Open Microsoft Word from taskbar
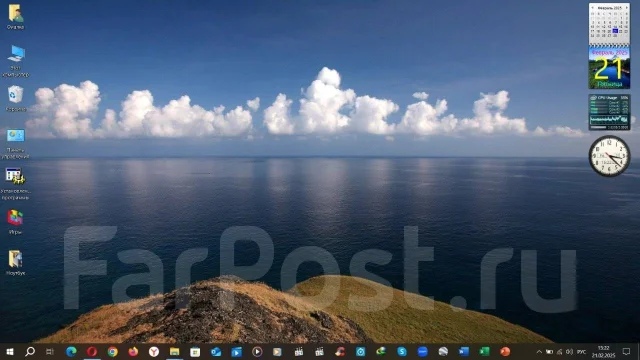640x360 pixels. tap(464, 351)
